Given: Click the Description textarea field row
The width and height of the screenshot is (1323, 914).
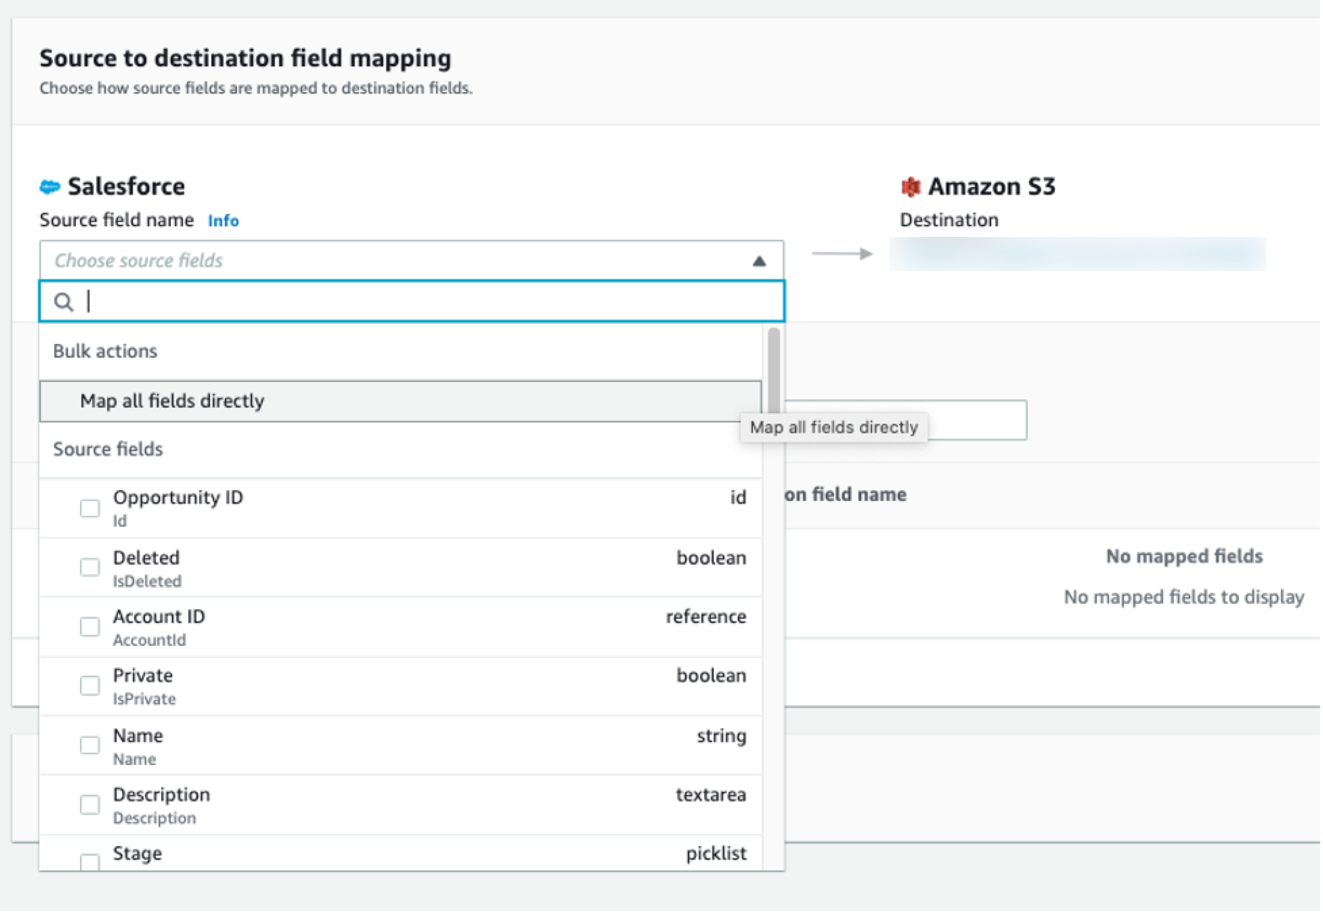Looking at the screenshot, I should [400, 805].
